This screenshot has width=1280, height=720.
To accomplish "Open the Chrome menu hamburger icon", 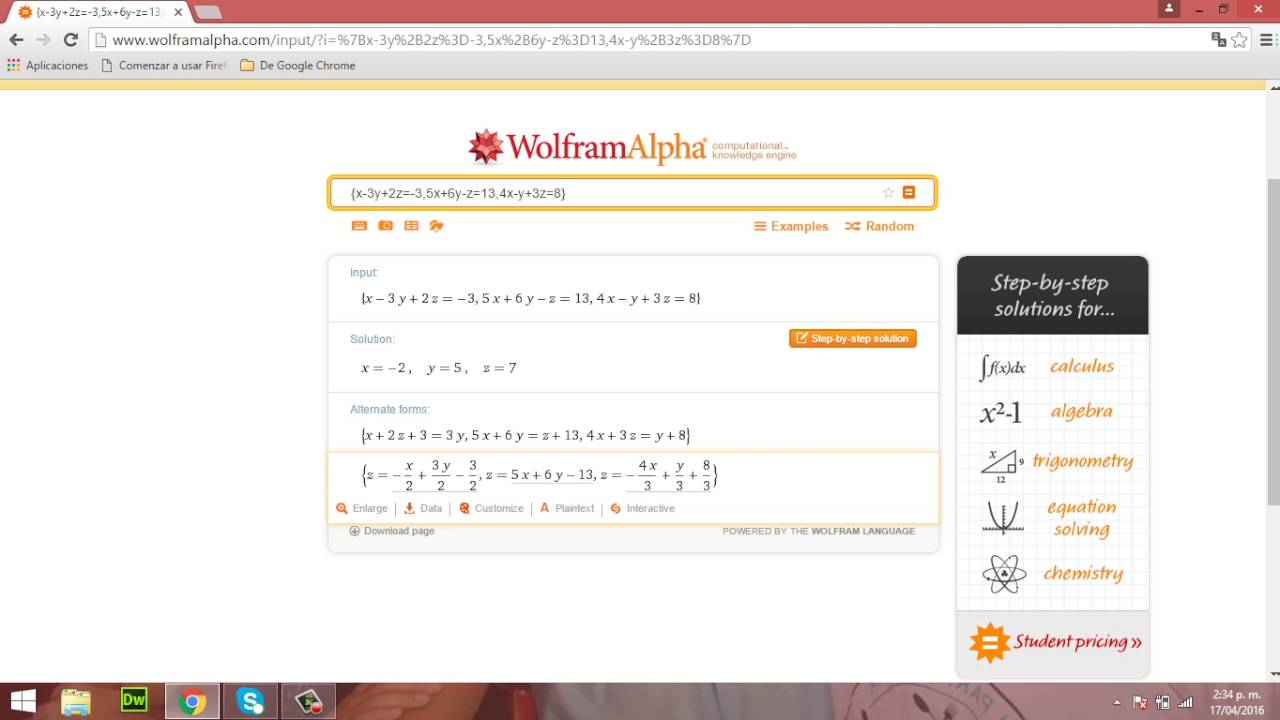I will click(x=1265, y=40).
